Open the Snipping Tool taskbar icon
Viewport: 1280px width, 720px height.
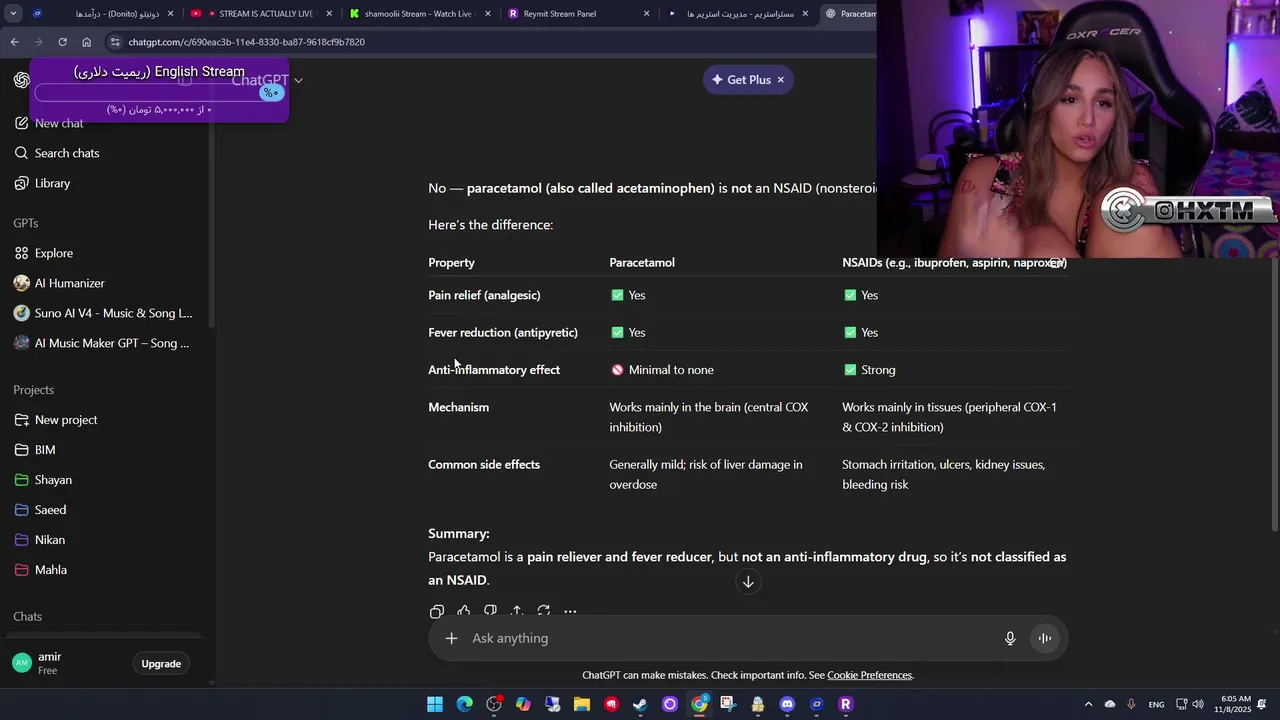tap(728, 704)
